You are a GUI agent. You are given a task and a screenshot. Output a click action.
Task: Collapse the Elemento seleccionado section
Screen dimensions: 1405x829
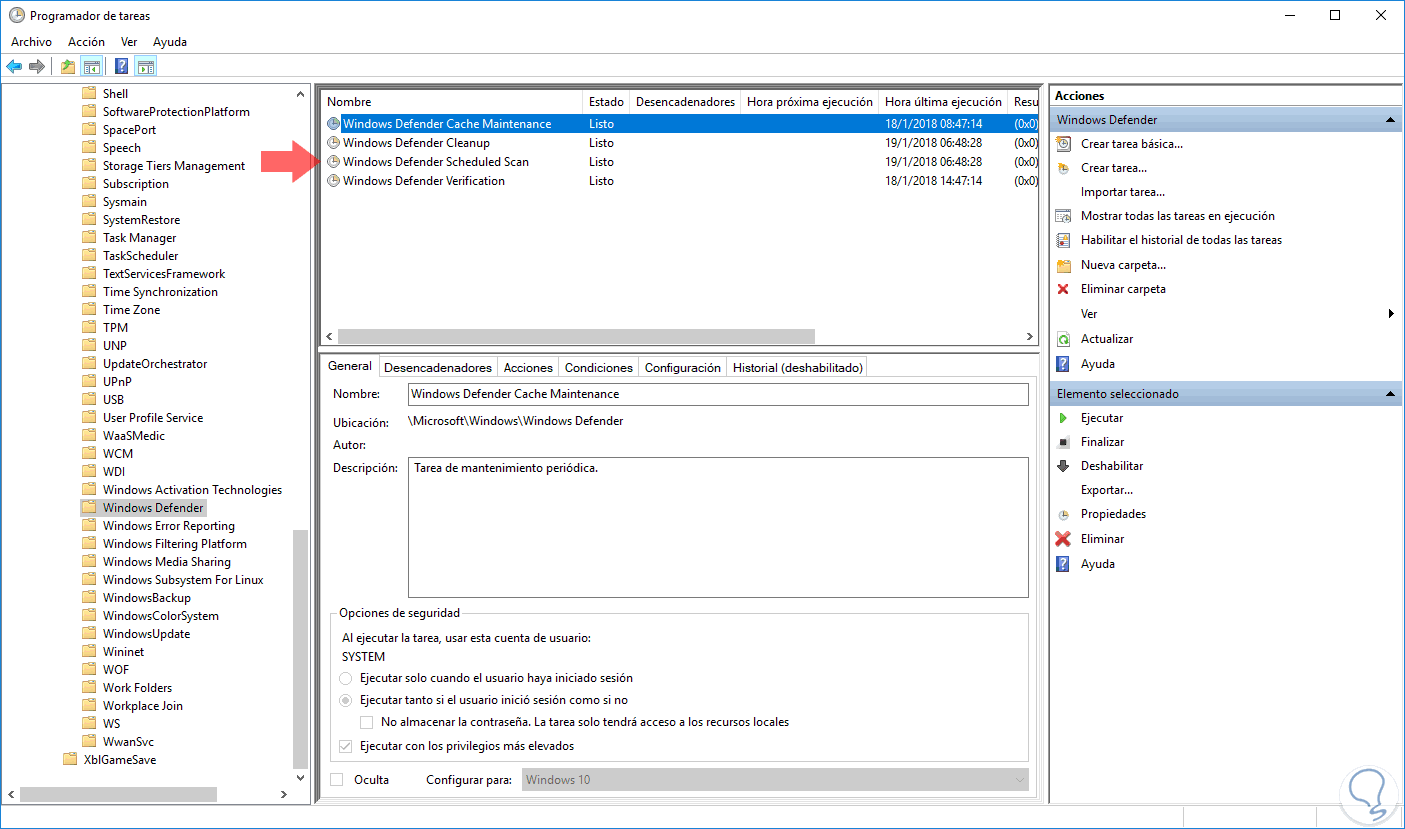point(1391,394)
